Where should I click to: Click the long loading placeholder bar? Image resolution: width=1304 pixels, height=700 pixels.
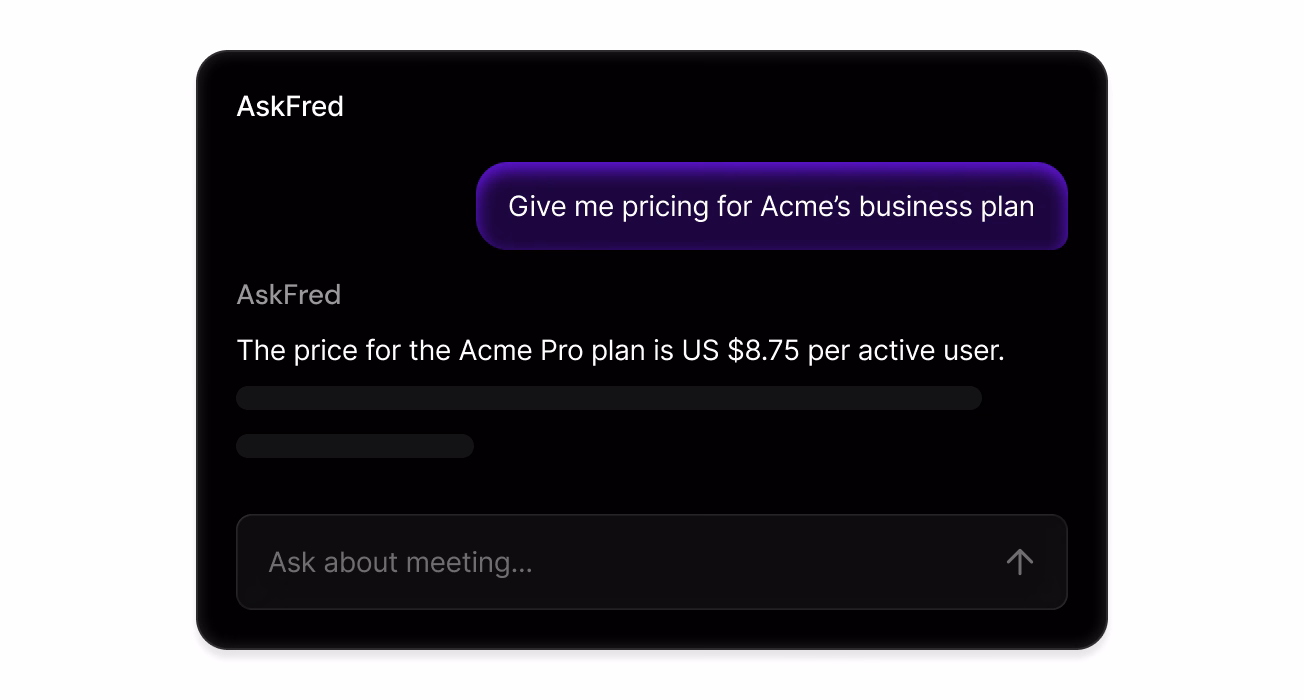[x=608, y=398]
